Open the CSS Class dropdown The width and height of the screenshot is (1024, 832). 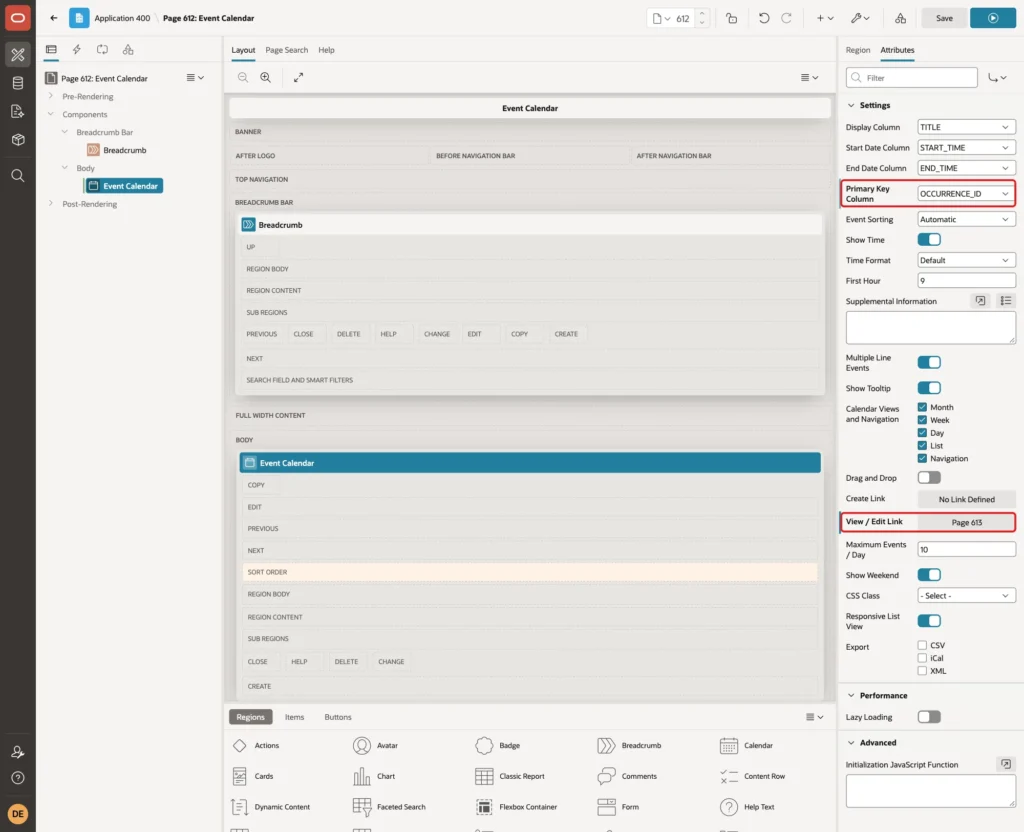967,596
